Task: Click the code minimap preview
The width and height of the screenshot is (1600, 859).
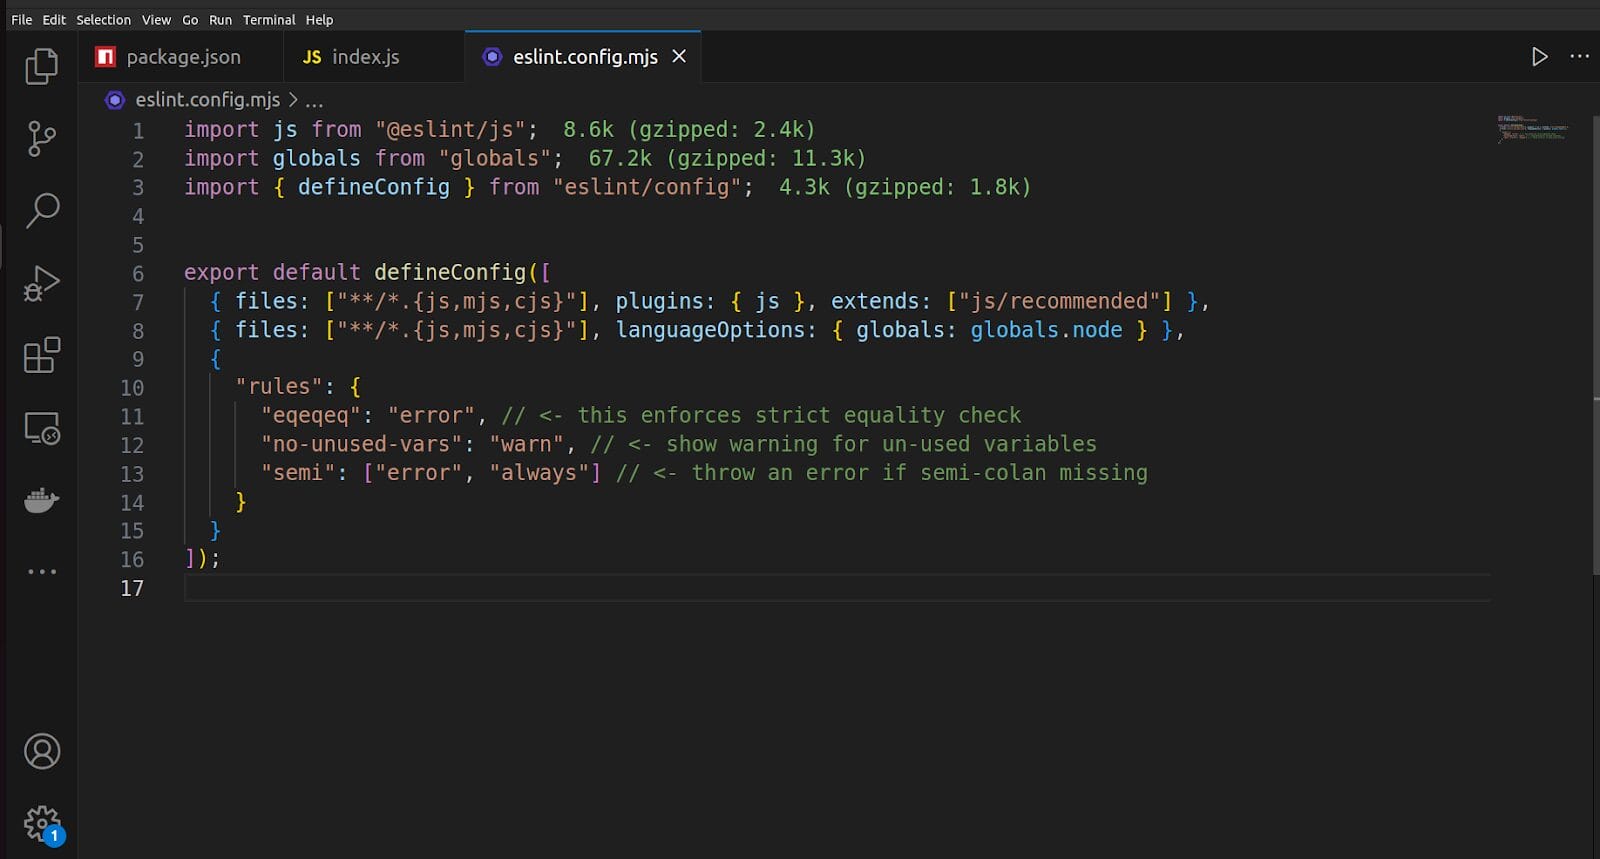Action: [1532, 129]
